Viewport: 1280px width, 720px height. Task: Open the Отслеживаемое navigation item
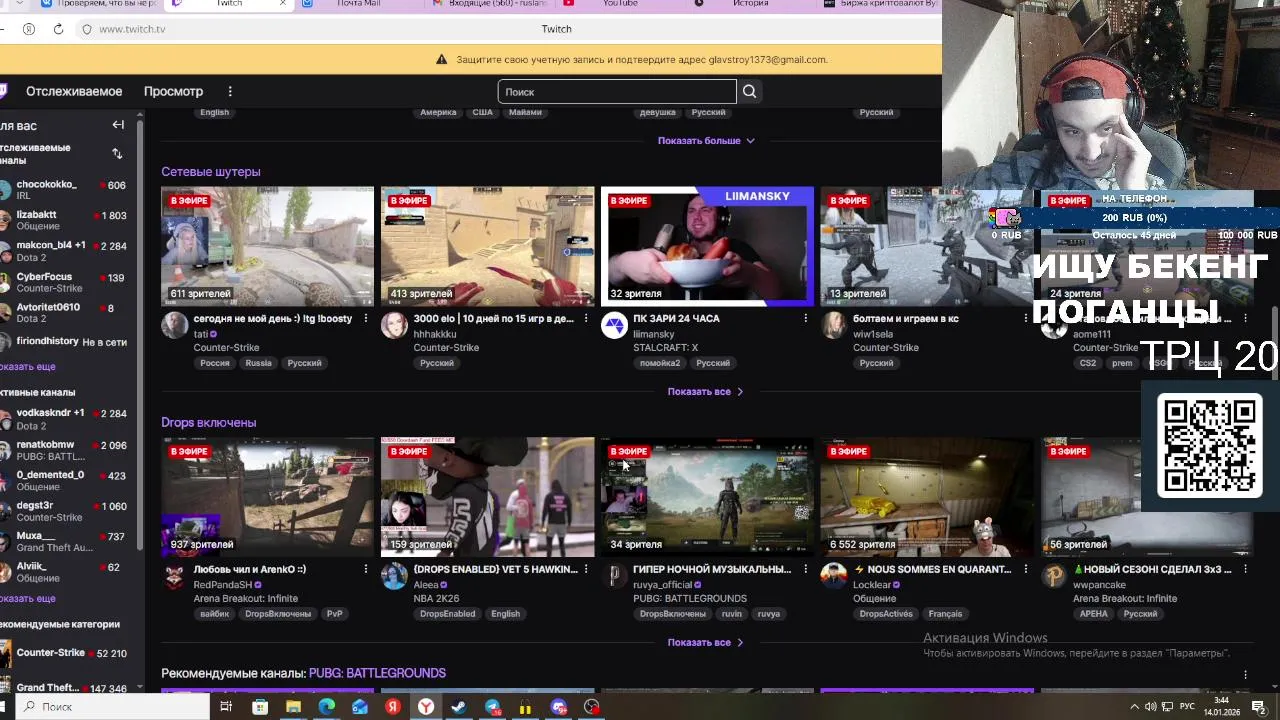coord(74,91)
